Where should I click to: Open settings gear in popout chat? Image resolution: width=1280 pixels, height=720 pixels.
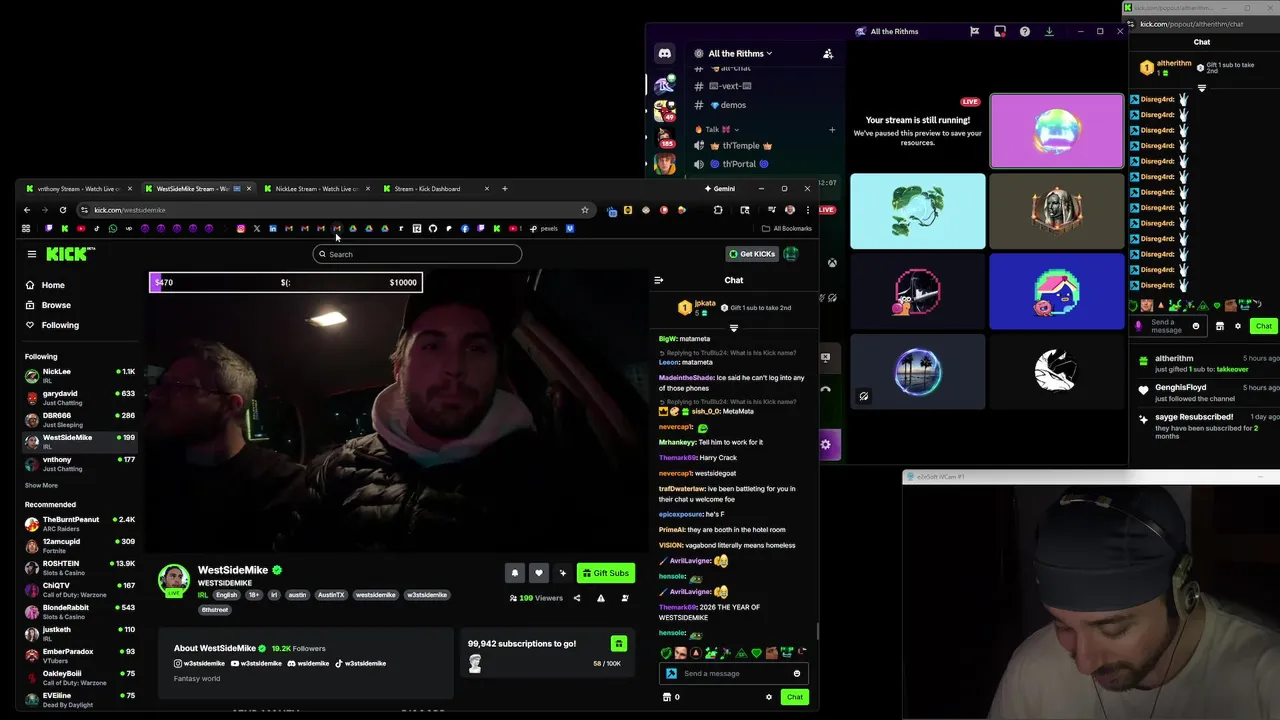(x=1238, y=326)
